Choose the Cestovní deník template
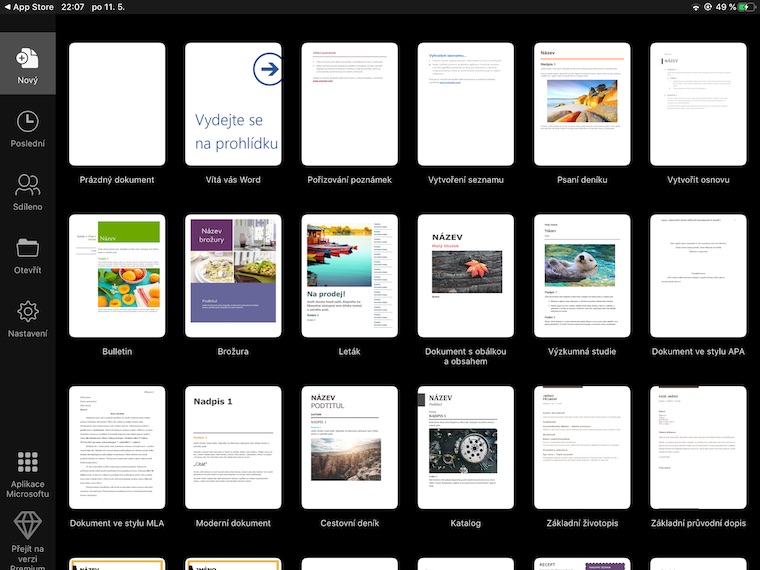 [350, 447]
